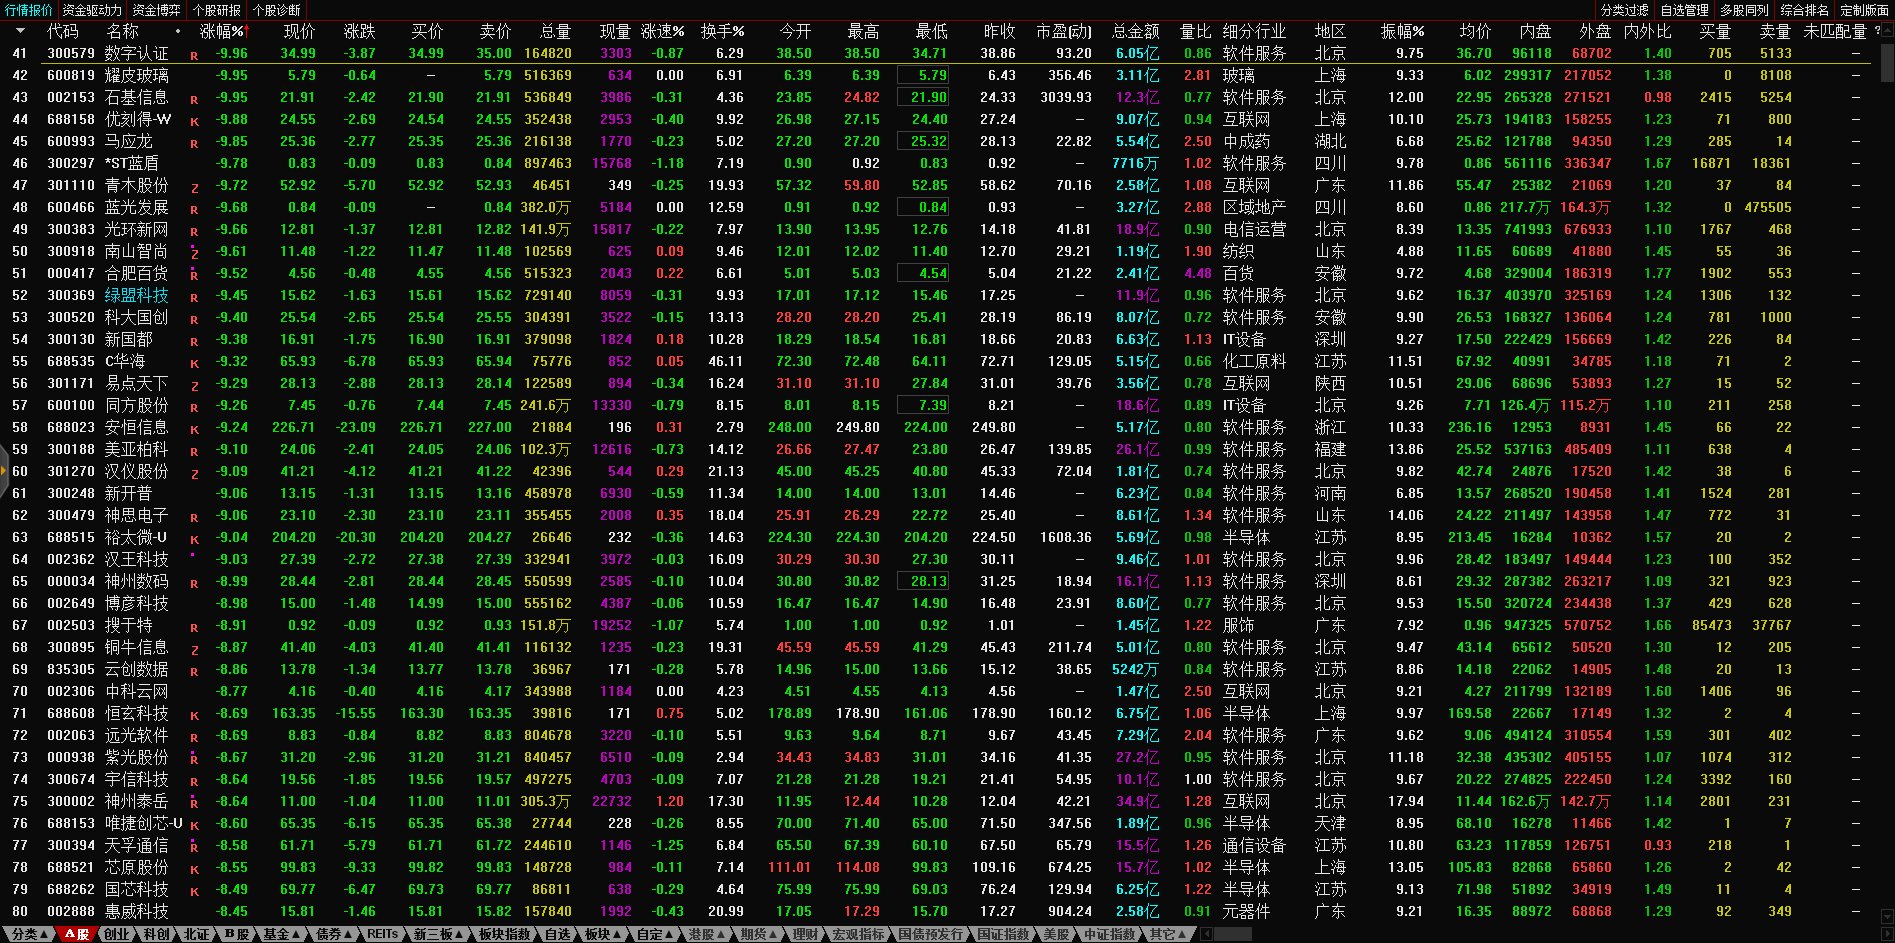Image resolution: width=1895 pixels, height=943 pixels.
Task: Select the 绿盟科技 stock row
Action: tap(137, 296)
